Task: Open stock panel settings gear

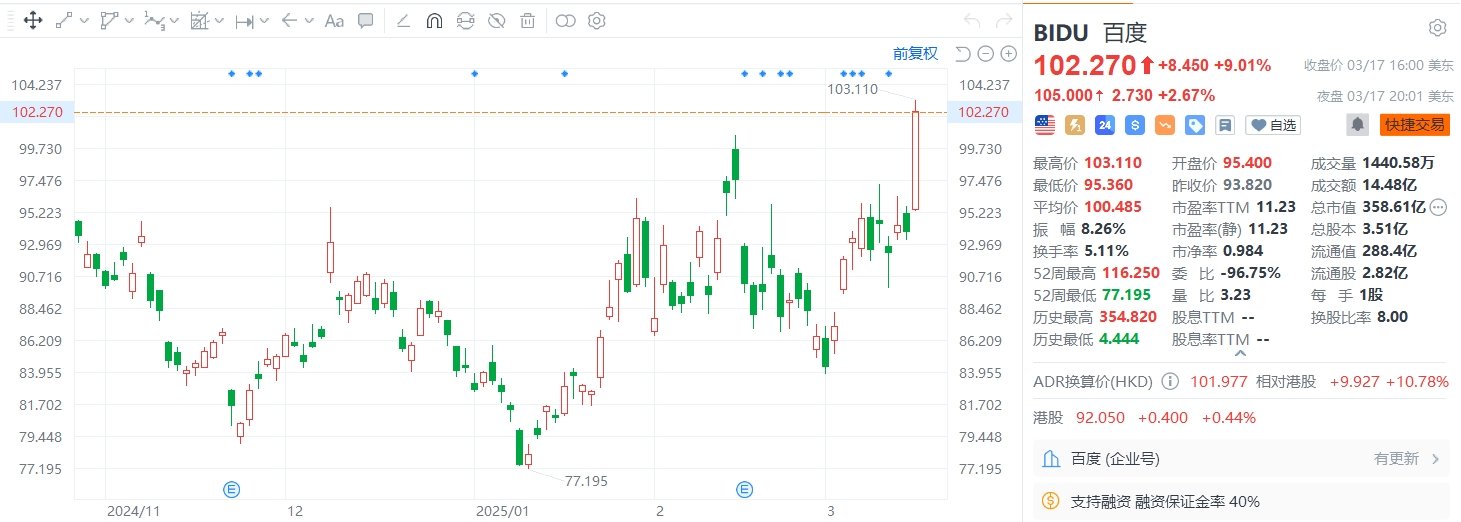Action: point(1437,28)
